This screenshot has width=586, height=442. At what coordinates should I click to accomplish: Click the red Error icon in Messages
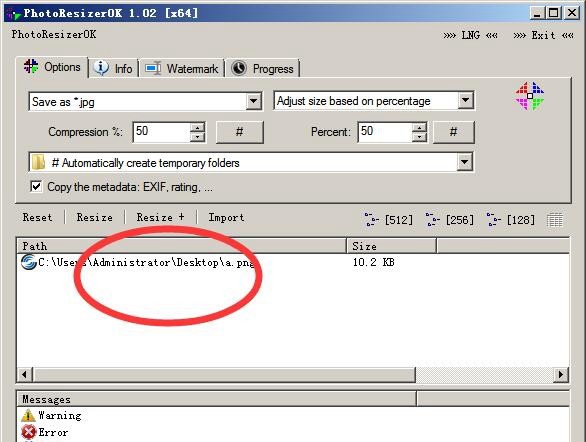(28, 432)
